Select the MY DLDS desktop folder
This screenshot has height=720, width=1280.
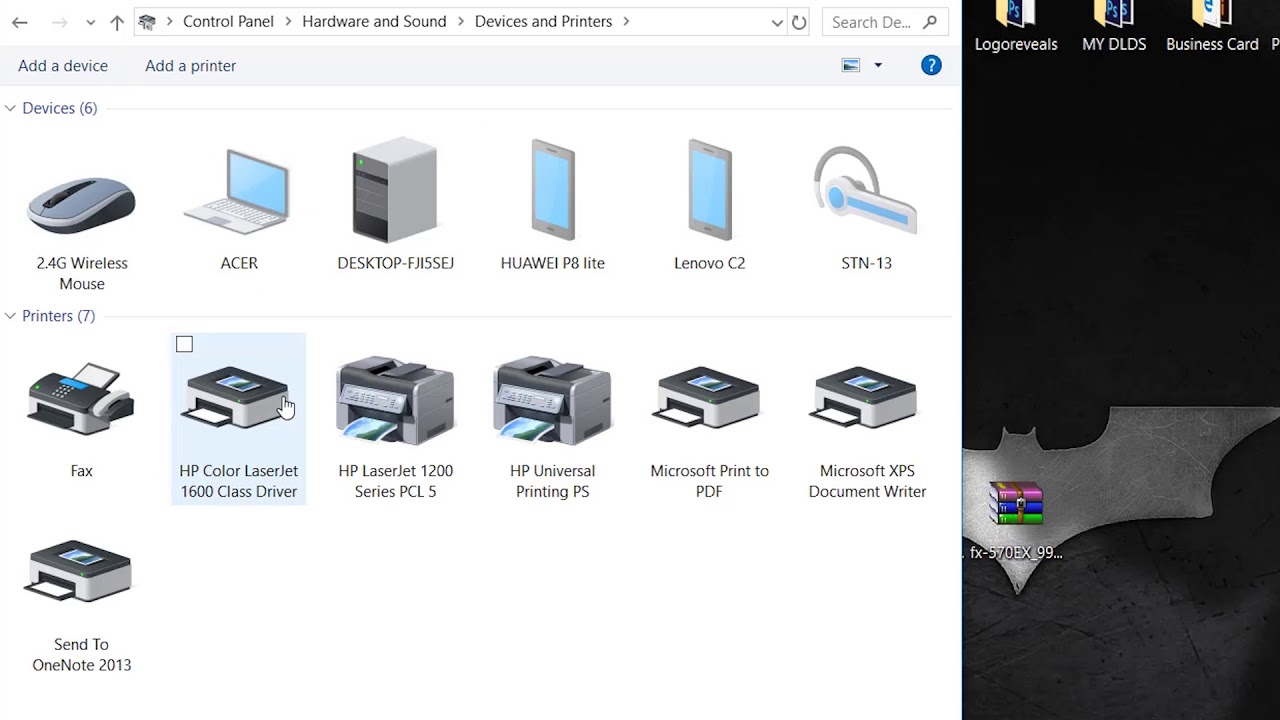1114,14
